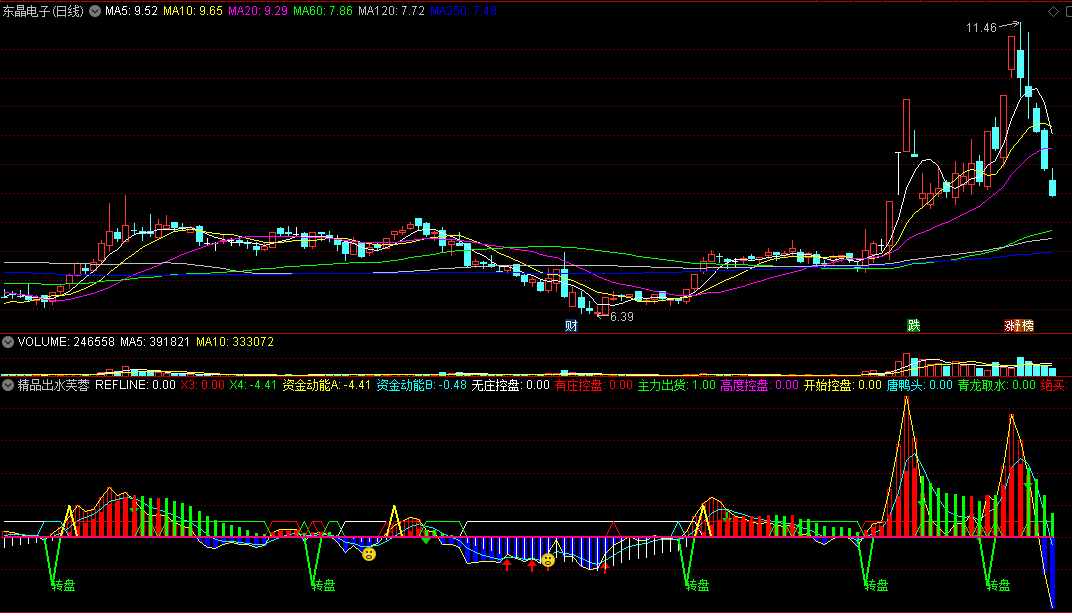Select the MA20: 9.29 label
1072x613 pixels.
click(258, 11)
